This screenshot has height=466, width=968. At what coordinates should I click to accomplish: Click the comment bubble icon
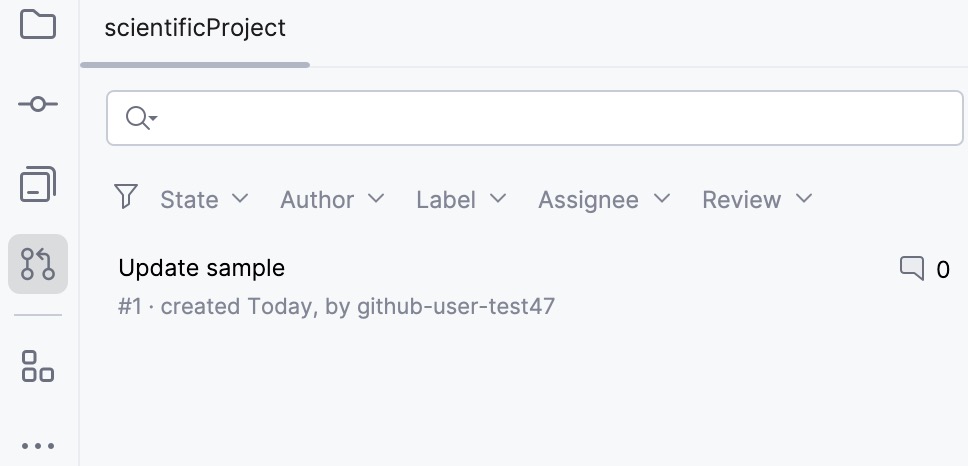tap(911, 268)
